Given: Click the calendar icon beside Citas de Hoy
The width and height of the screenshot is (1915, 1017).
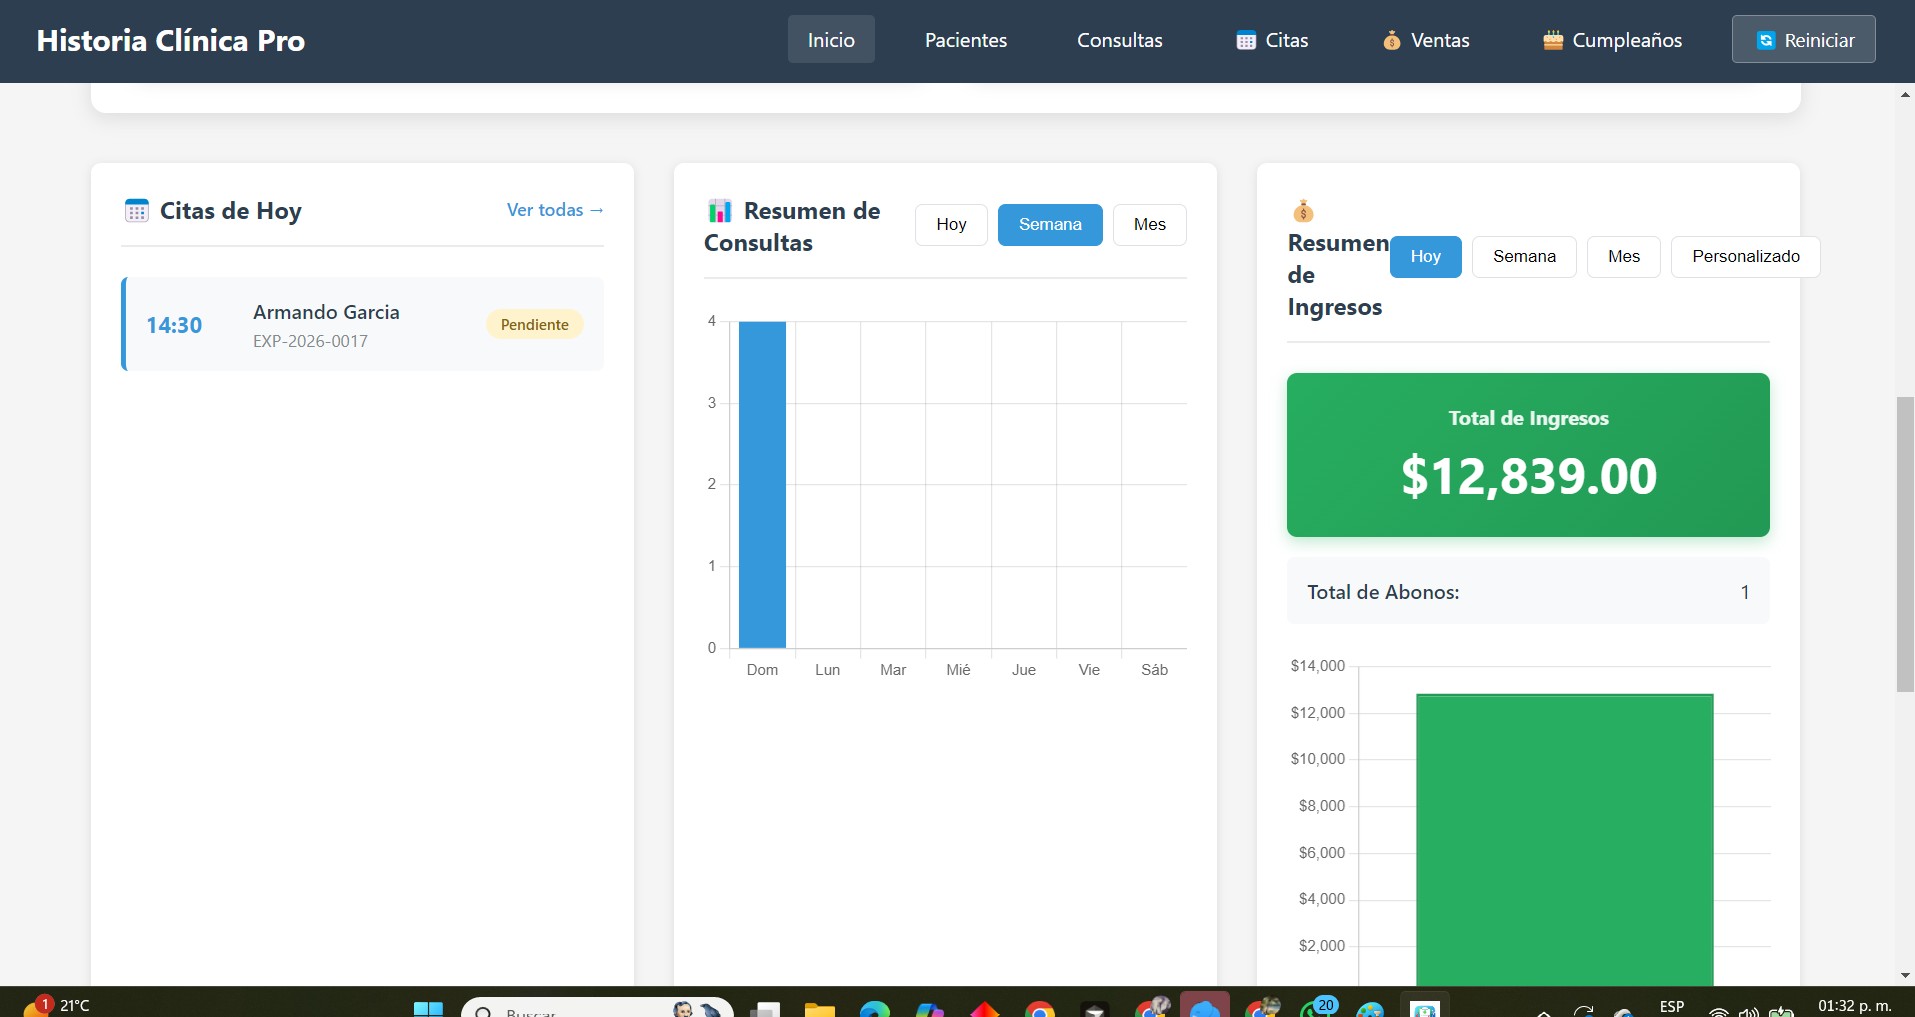Looking at the screenshot, I should (136, 211).
